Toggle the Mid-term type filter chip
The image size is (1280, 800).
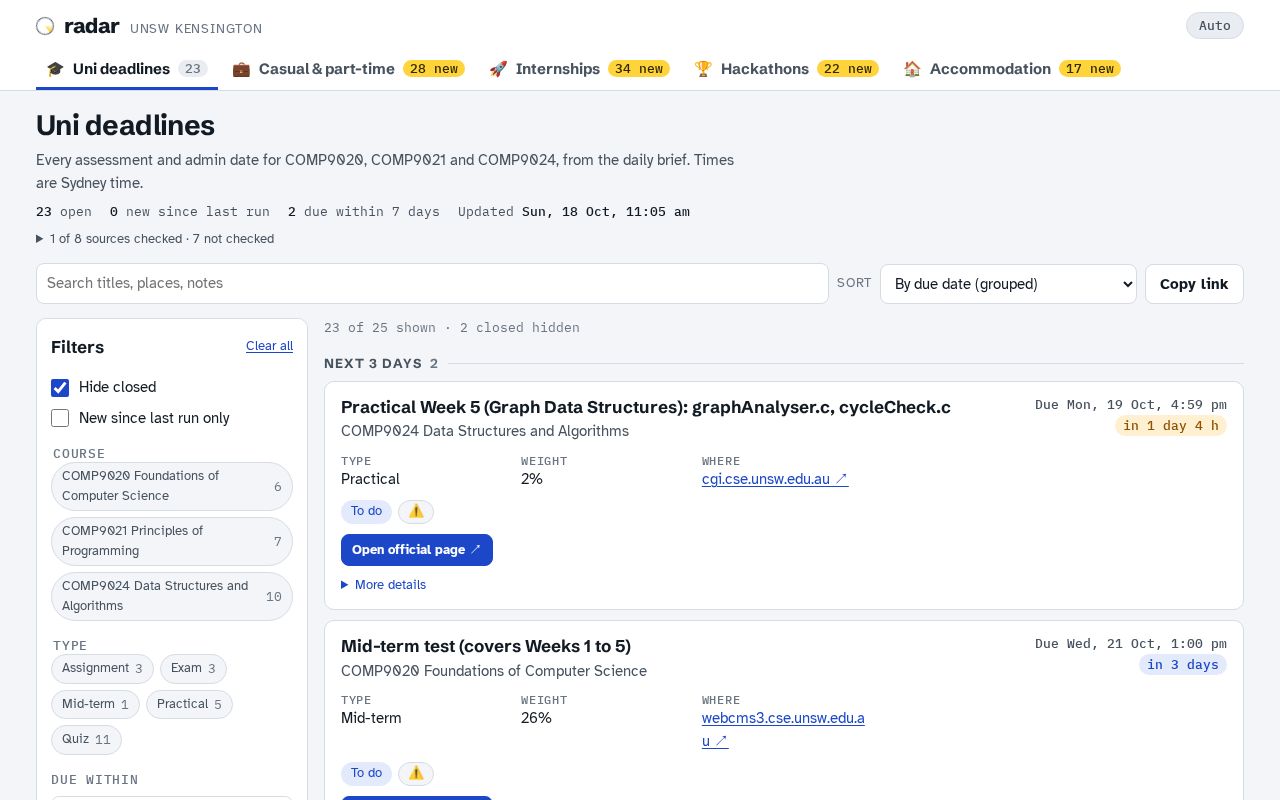click(x=95, y=704)
